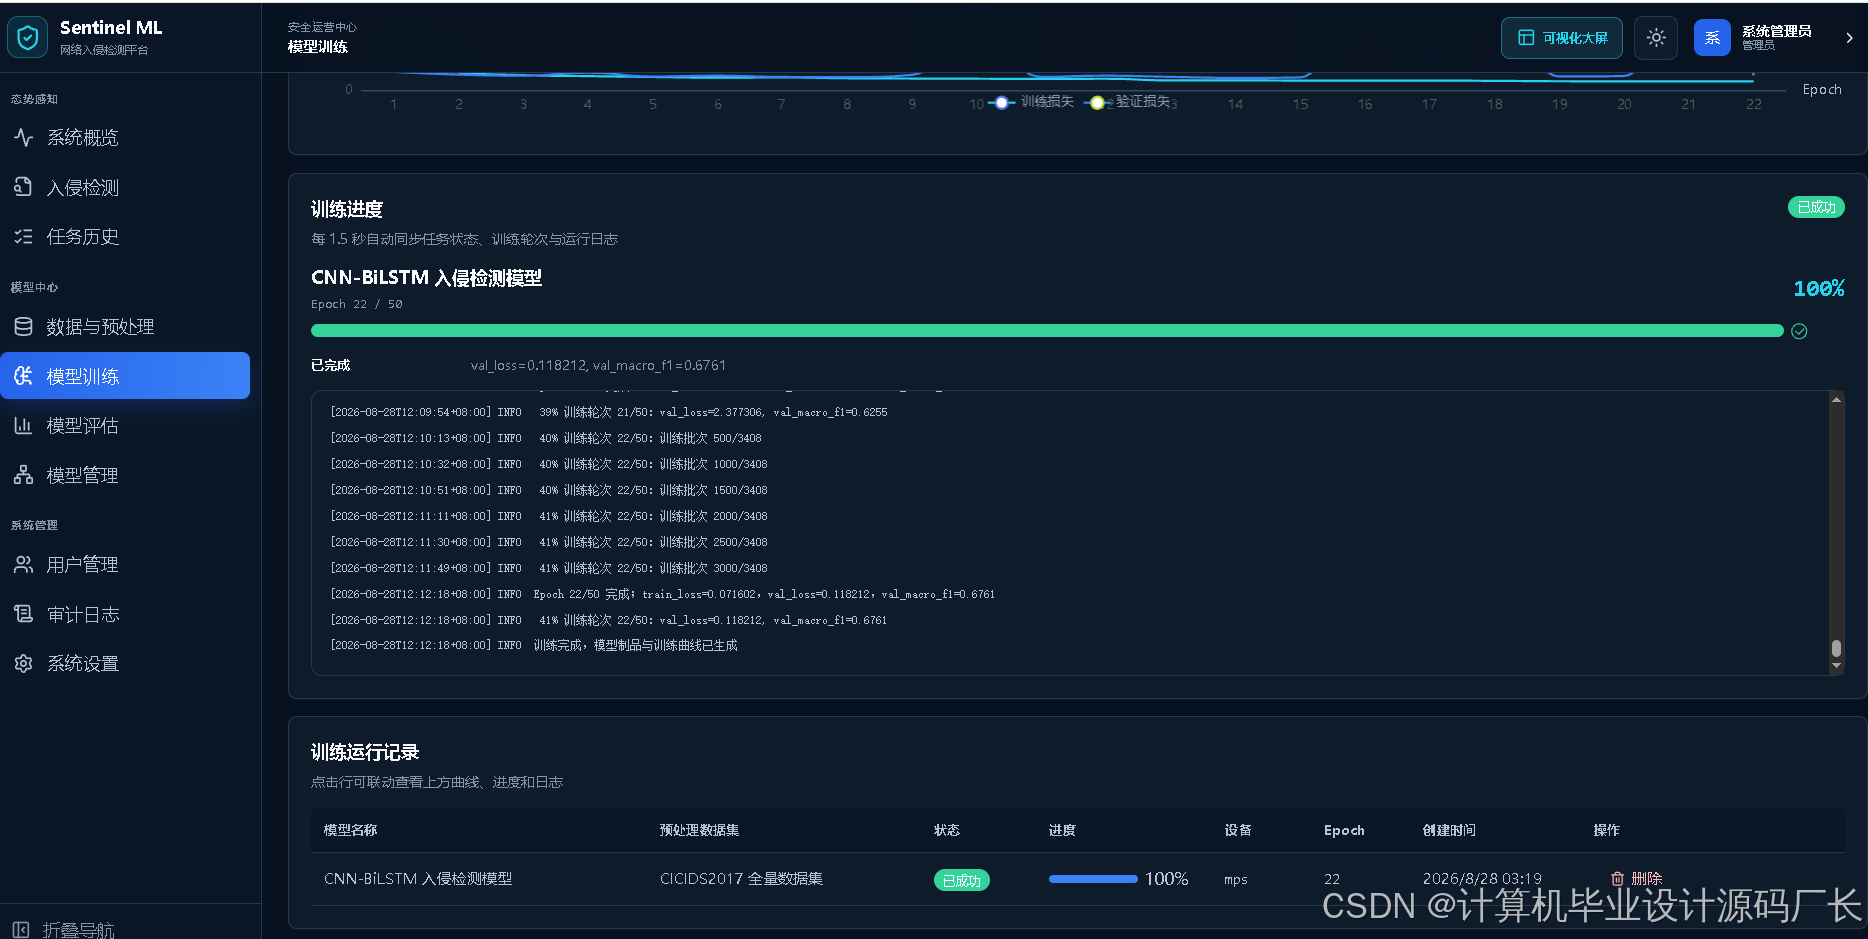Collapse sidebar with 折叠导航
Screen dimensions: 1868x939
(63, 929)
